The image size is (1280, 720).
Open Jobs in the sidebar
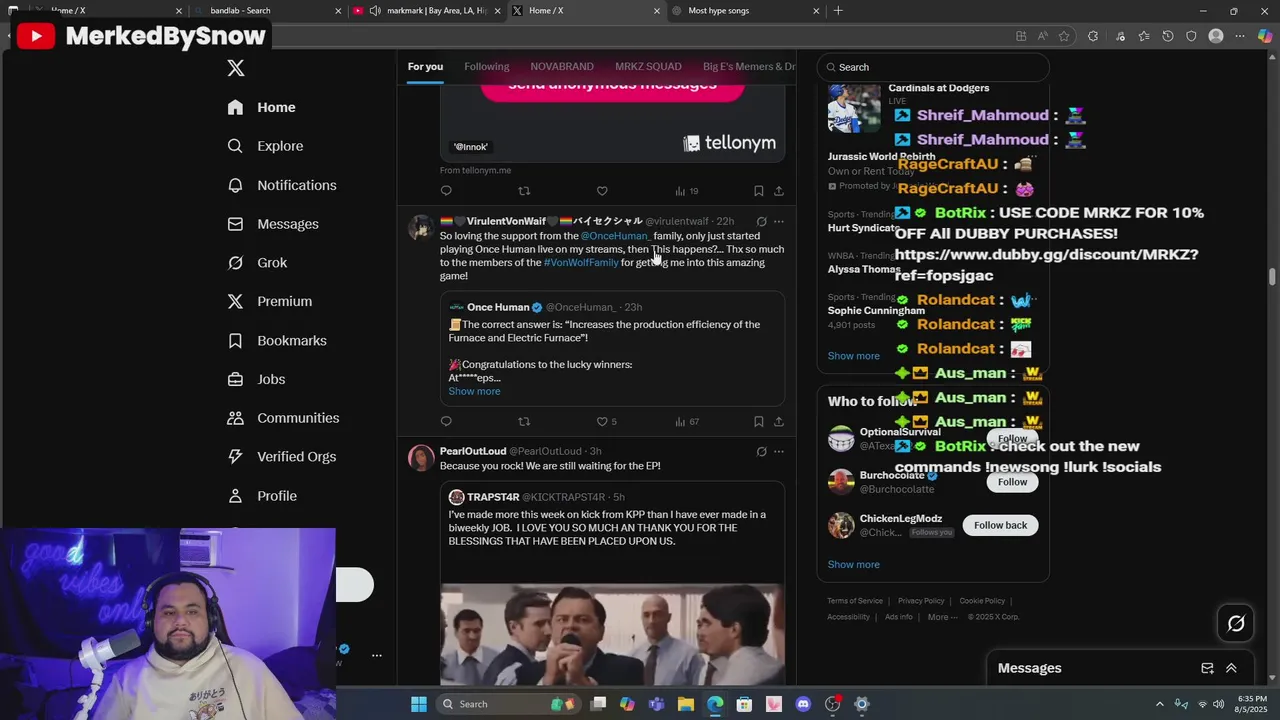click(256, 379)
